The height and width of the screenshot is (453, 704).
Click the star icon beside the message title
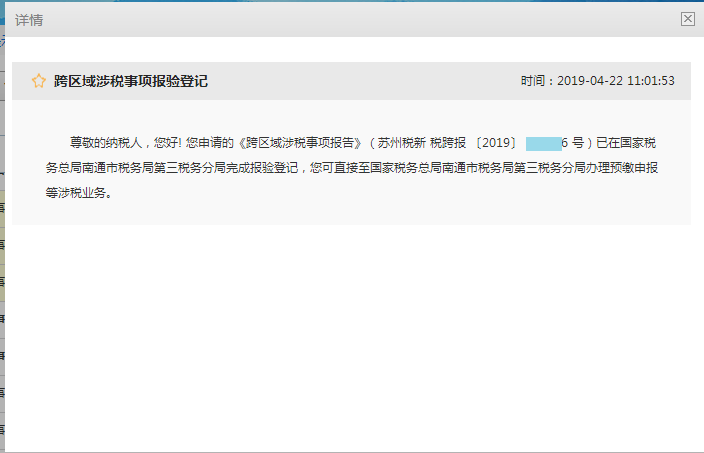[x=39, y=81]
